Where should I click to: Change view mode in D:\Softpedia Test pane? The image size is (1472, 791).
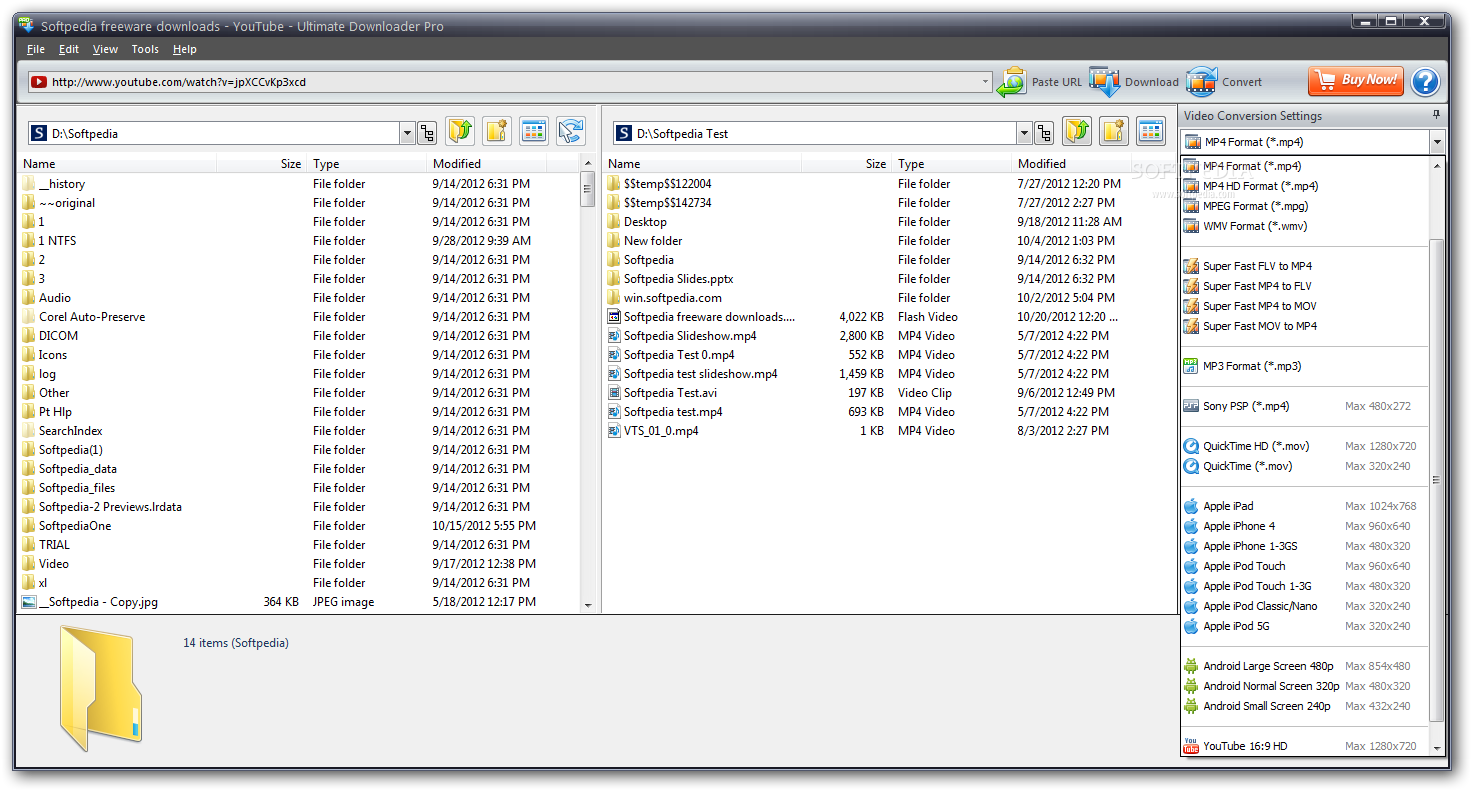pyautogui.click(x=1151, y=131)
